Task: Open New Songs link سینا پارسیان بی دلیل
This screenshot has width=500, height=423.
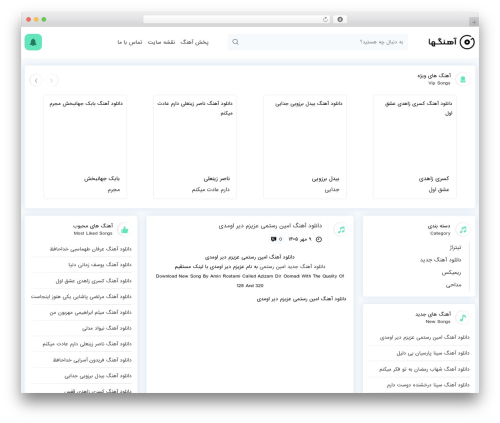Action: 433,353
